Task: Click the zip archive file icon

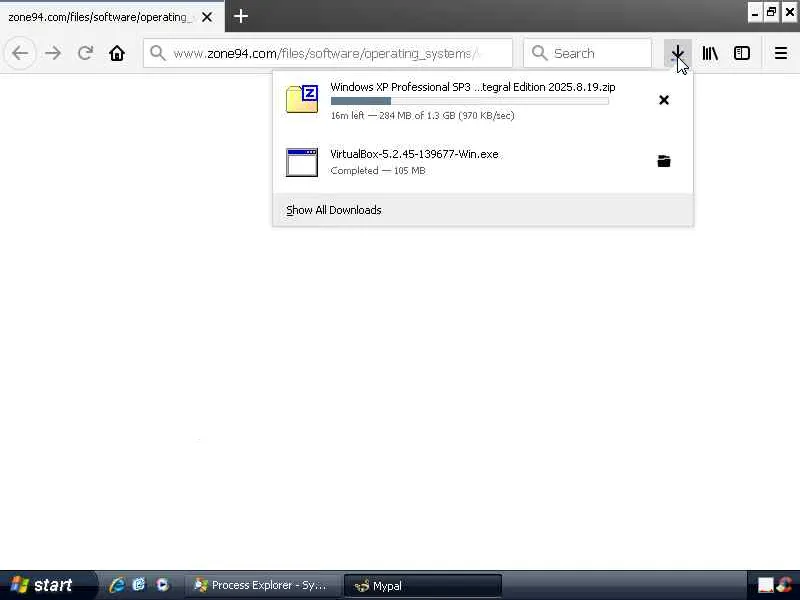Action: 302,99
